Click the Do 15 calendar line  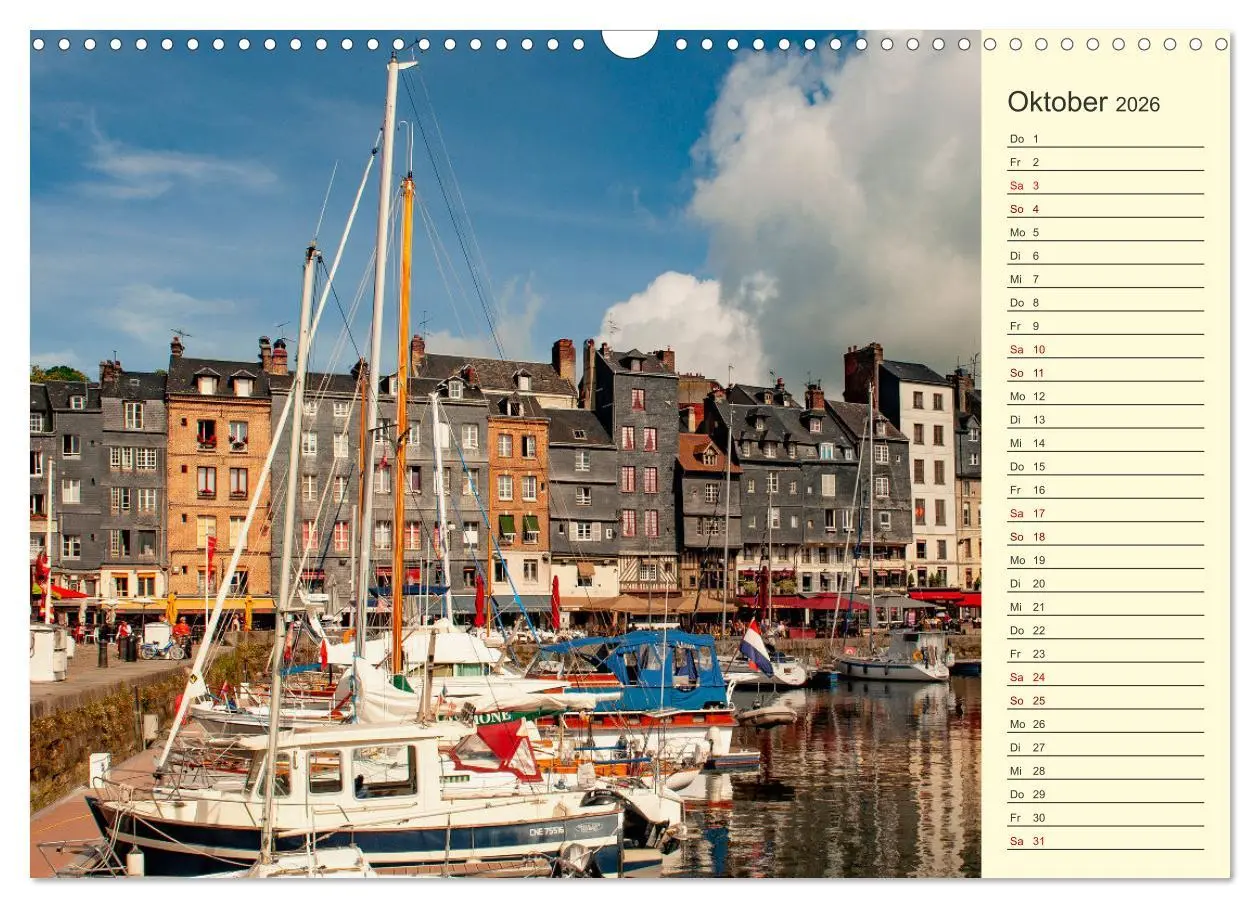tap(1105, 467)
